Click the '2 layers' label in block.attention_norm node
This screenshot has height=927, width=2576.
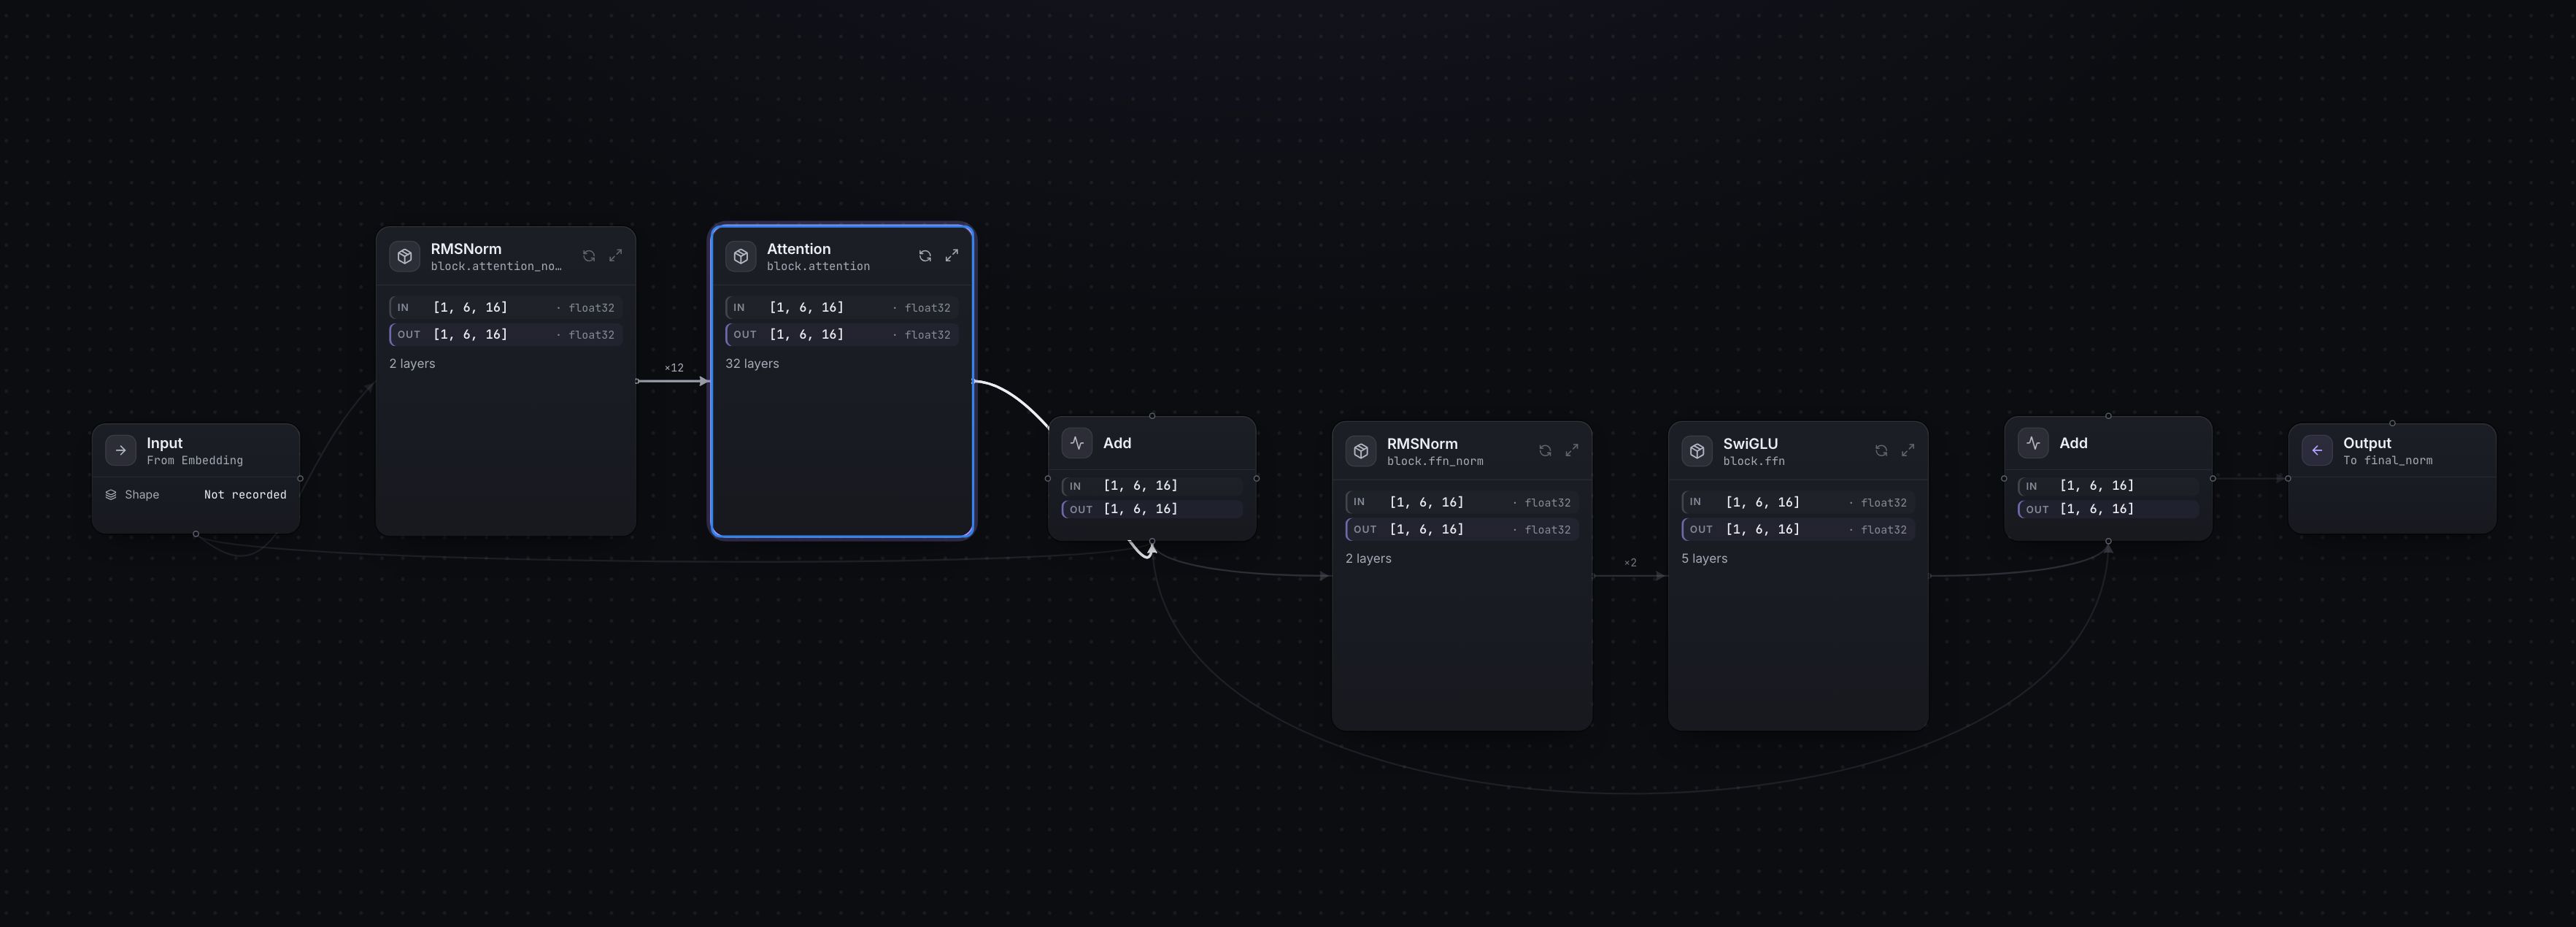pyautogui.click(x=412, y=363)
